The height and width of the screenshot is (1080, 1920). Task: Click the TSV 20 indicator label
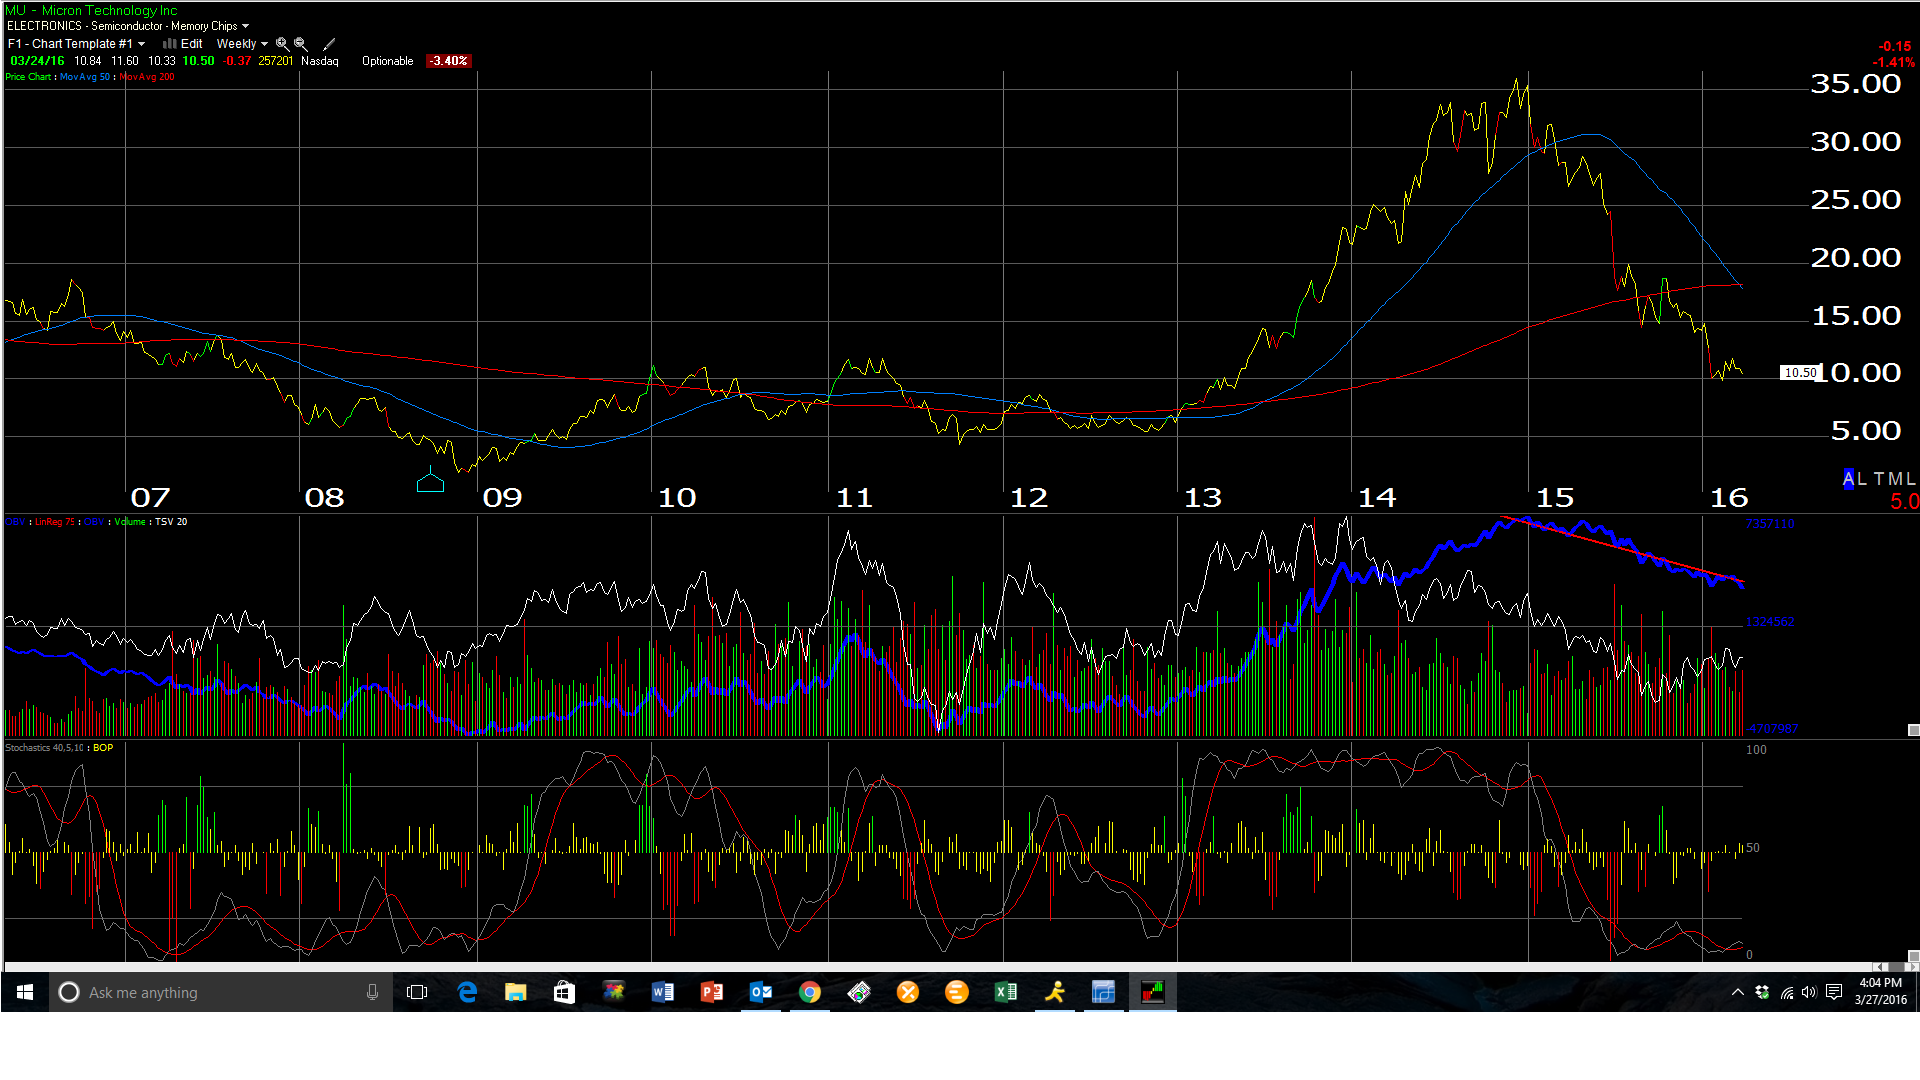[171, 522]
